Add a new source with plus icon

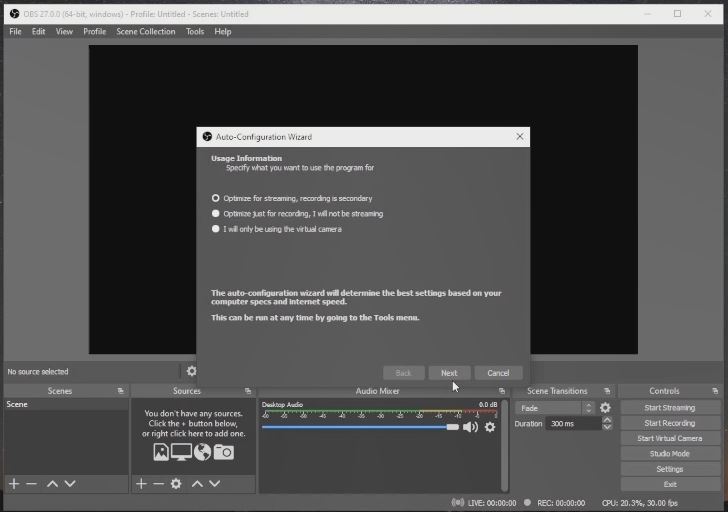click(141, 484)
